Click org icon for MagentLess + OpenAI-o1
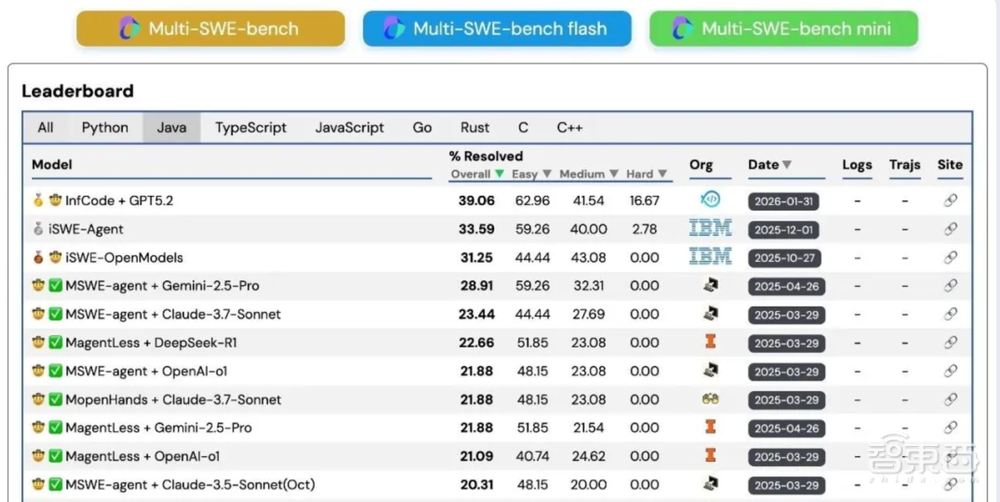 [710, 455]
